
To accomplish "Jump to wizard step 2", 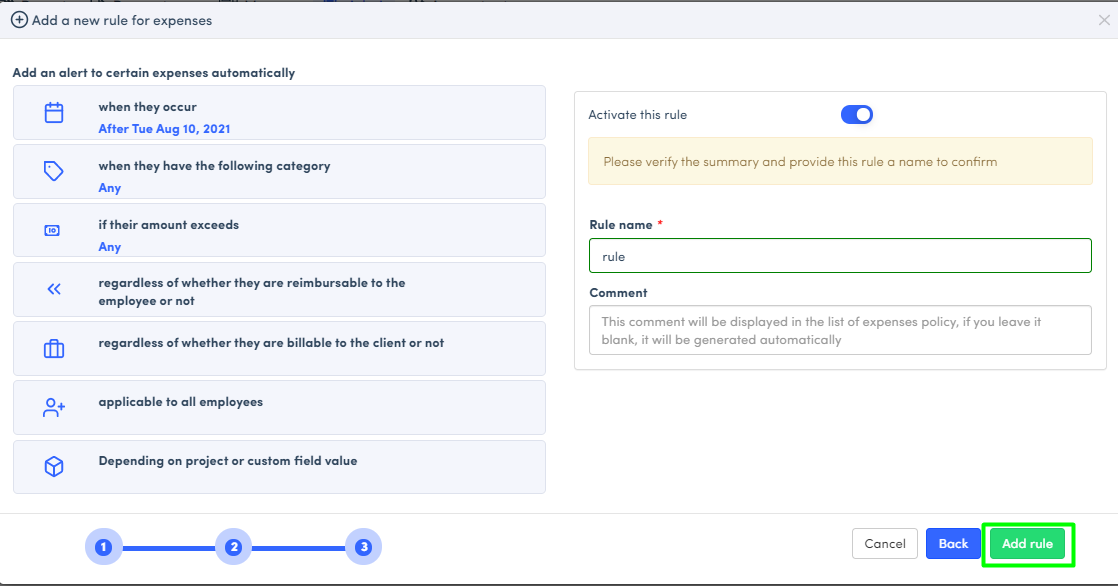I will click(233, 547).
